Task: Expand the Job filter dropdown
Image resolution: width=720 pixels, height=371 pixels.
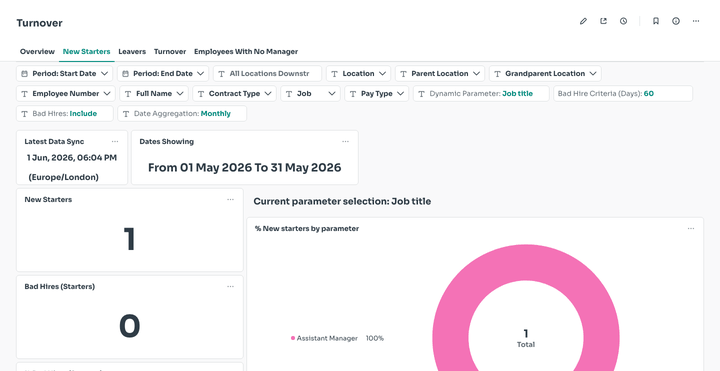Action: pos(310,94)
